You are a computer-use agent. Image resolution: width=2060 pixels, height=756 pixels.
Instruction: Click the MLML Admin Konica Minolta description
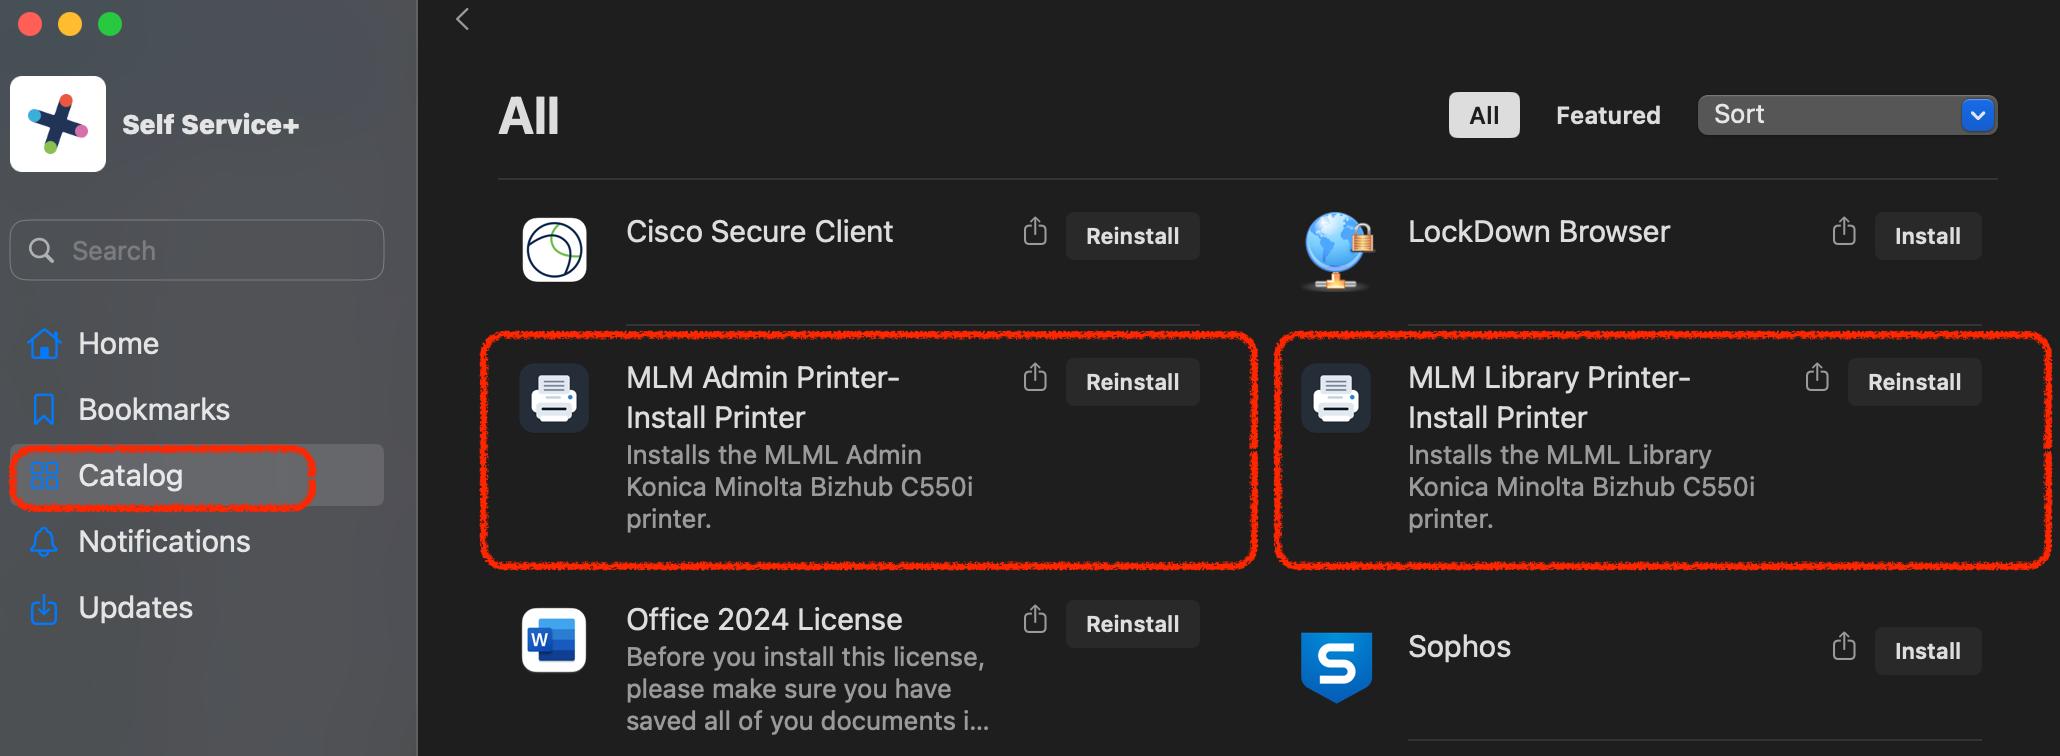(799, 487)
